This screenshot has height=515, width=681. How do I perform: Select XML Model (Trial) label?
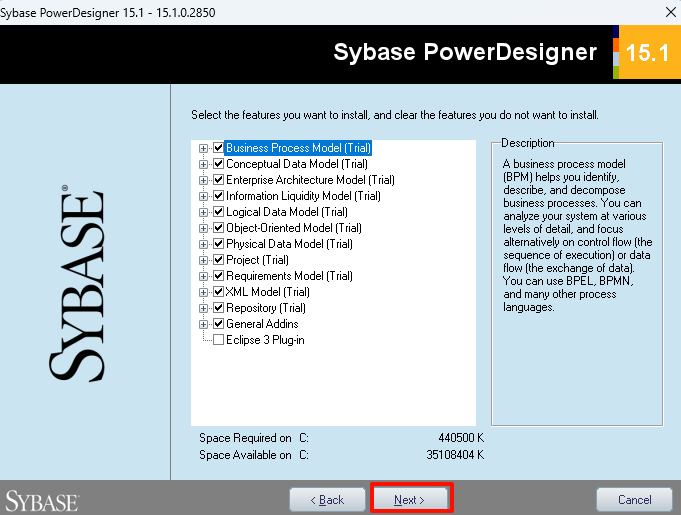tap(268, 292)
